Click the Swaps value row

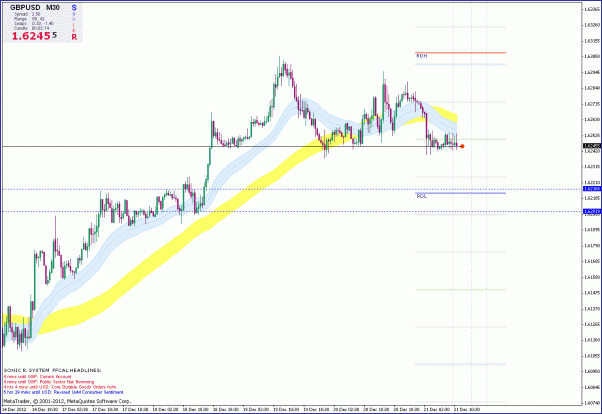click(34, 23)
